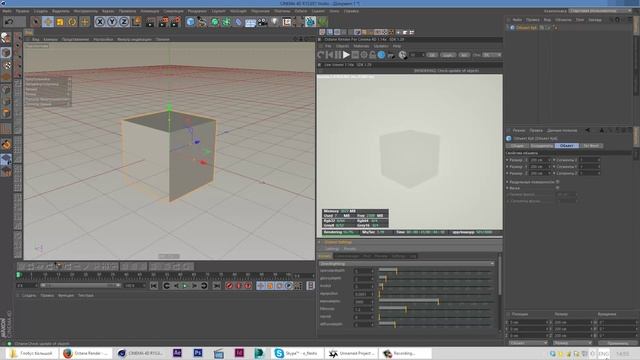The image size is (640, 360).
Task: Open Octane settings gear icon
Action: pos(364,55)
